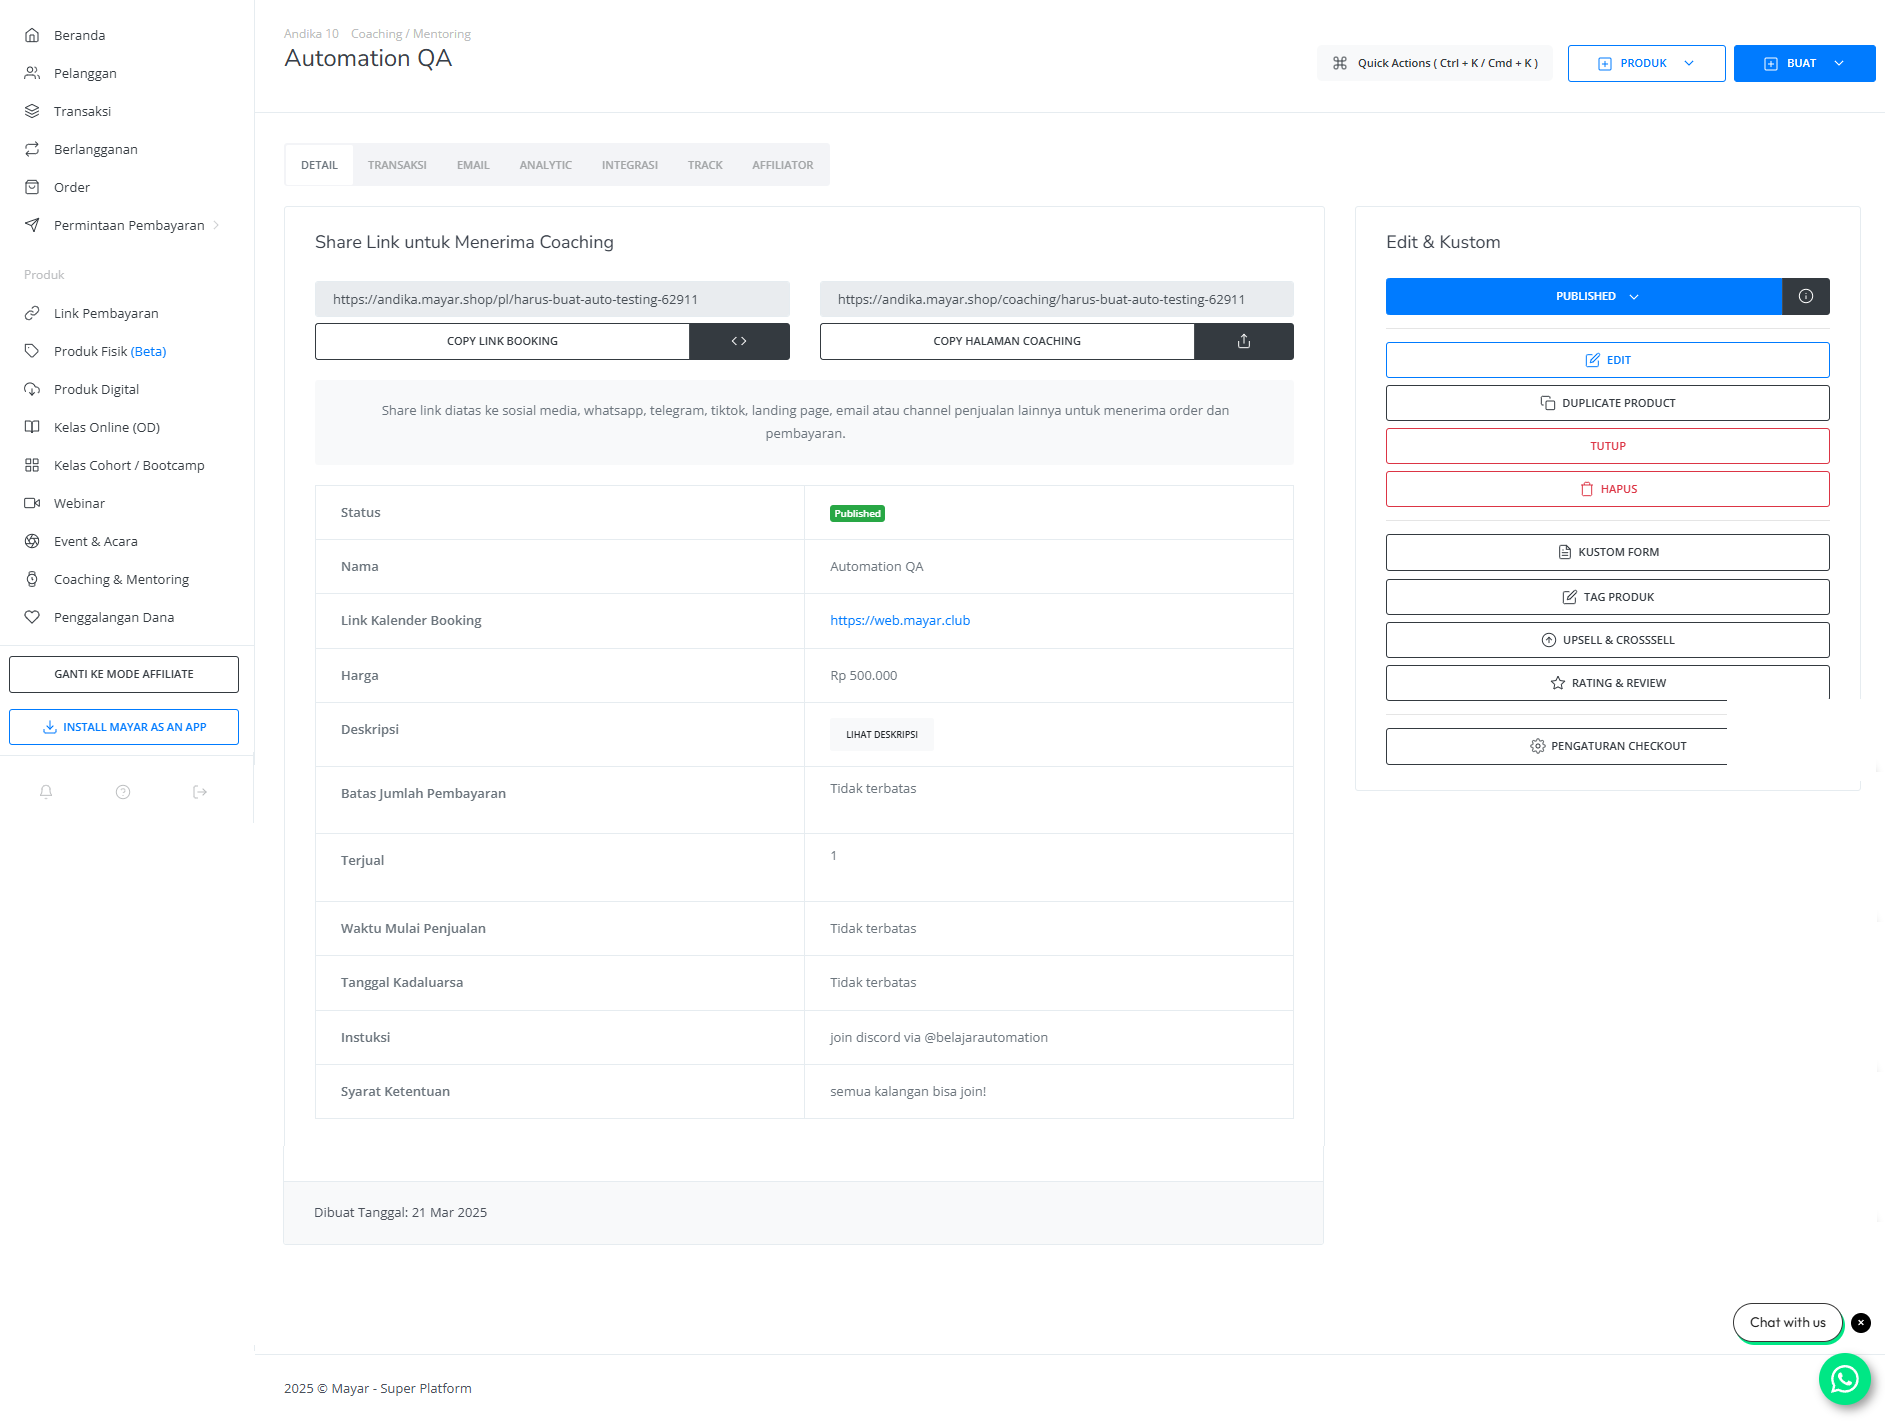Open Coaching & Mentoring section
Screen dimensions: 1885x1422
(x=121, y=579)
